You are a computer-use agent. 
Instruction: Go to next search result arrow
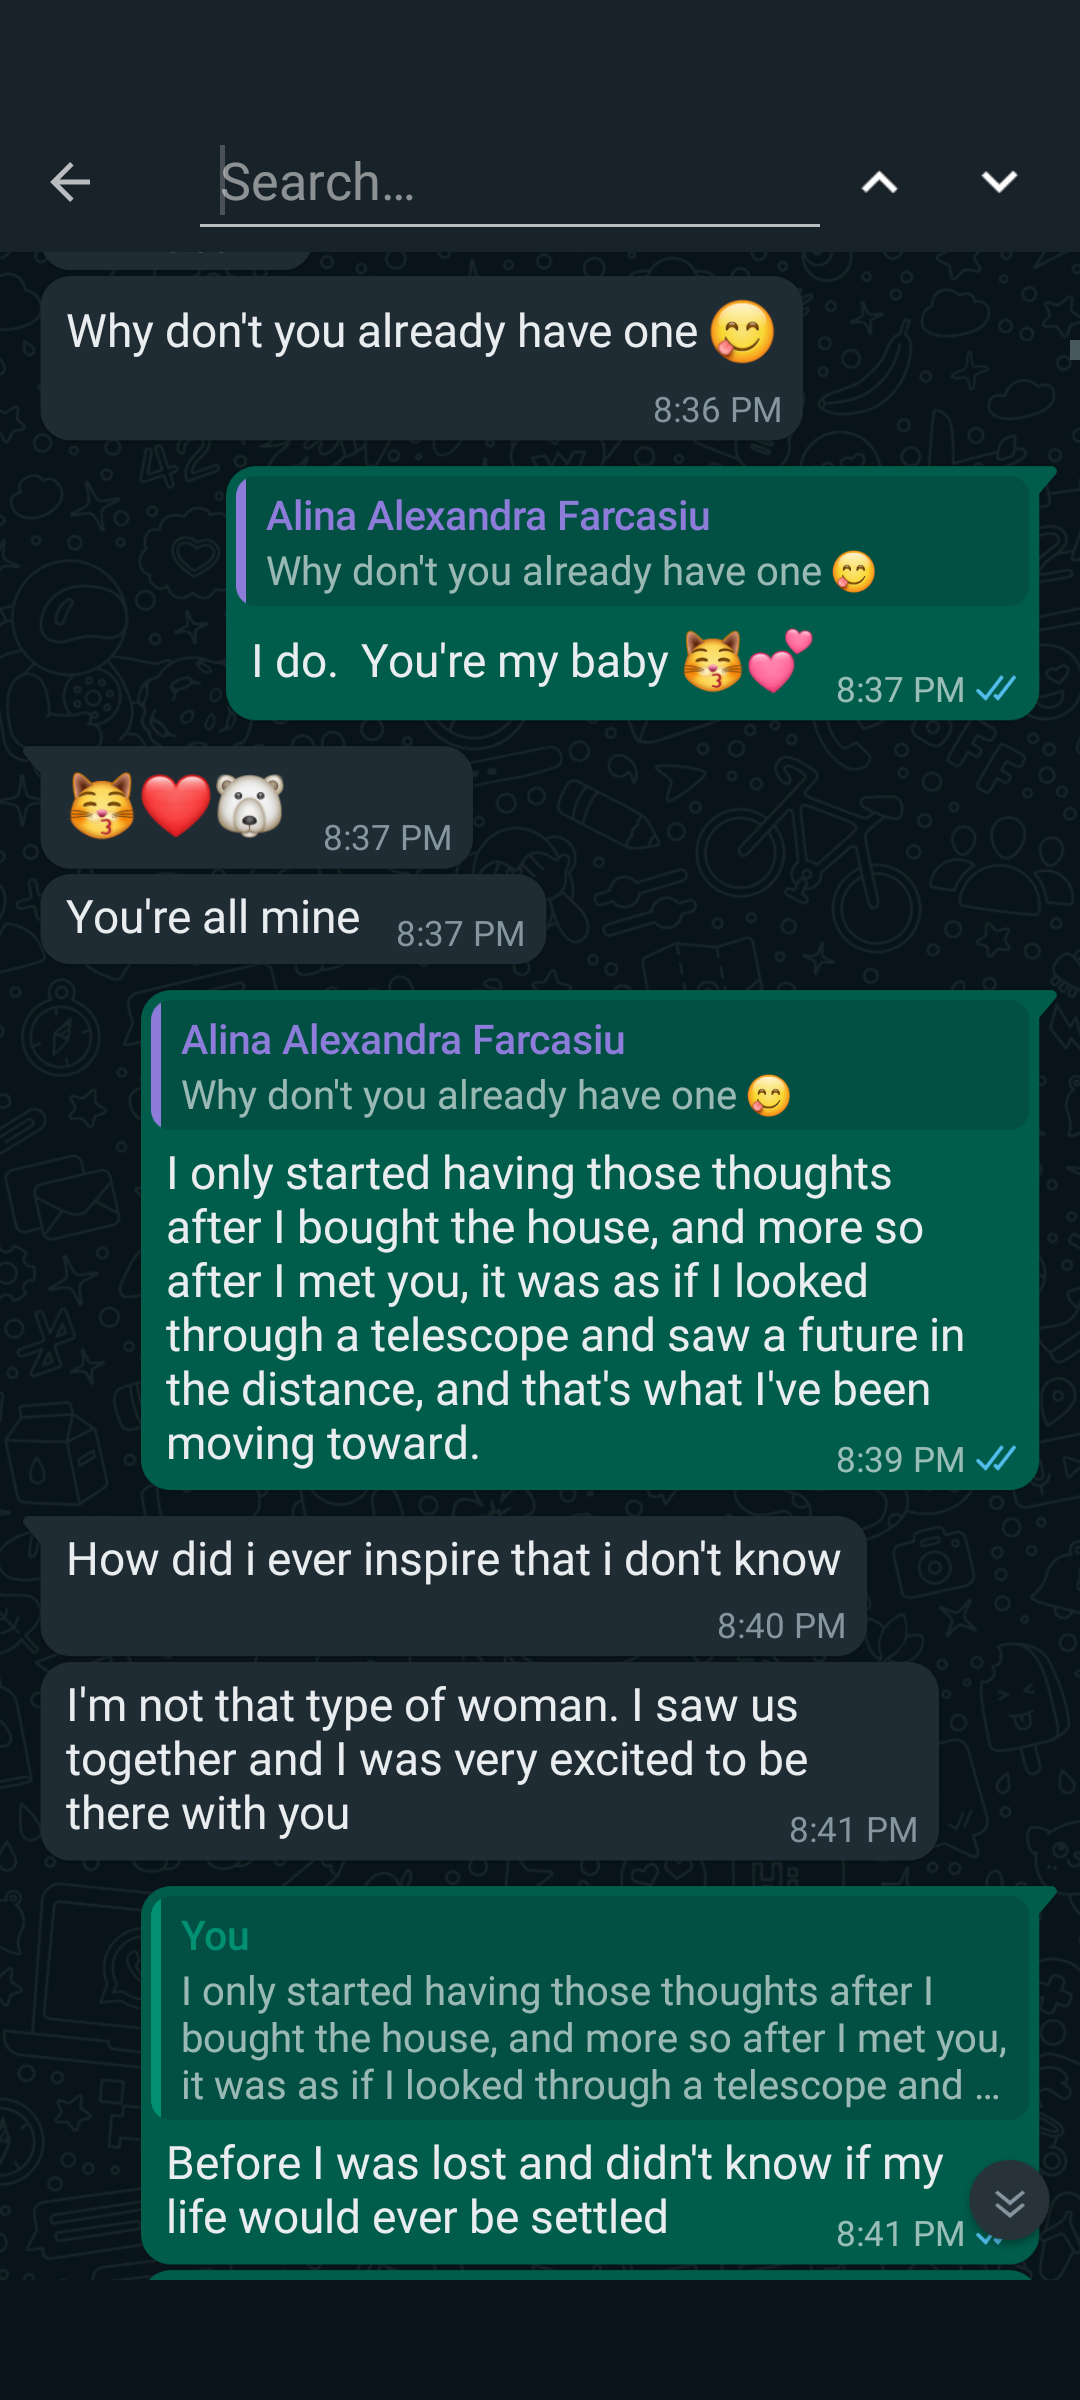[999, 182]
